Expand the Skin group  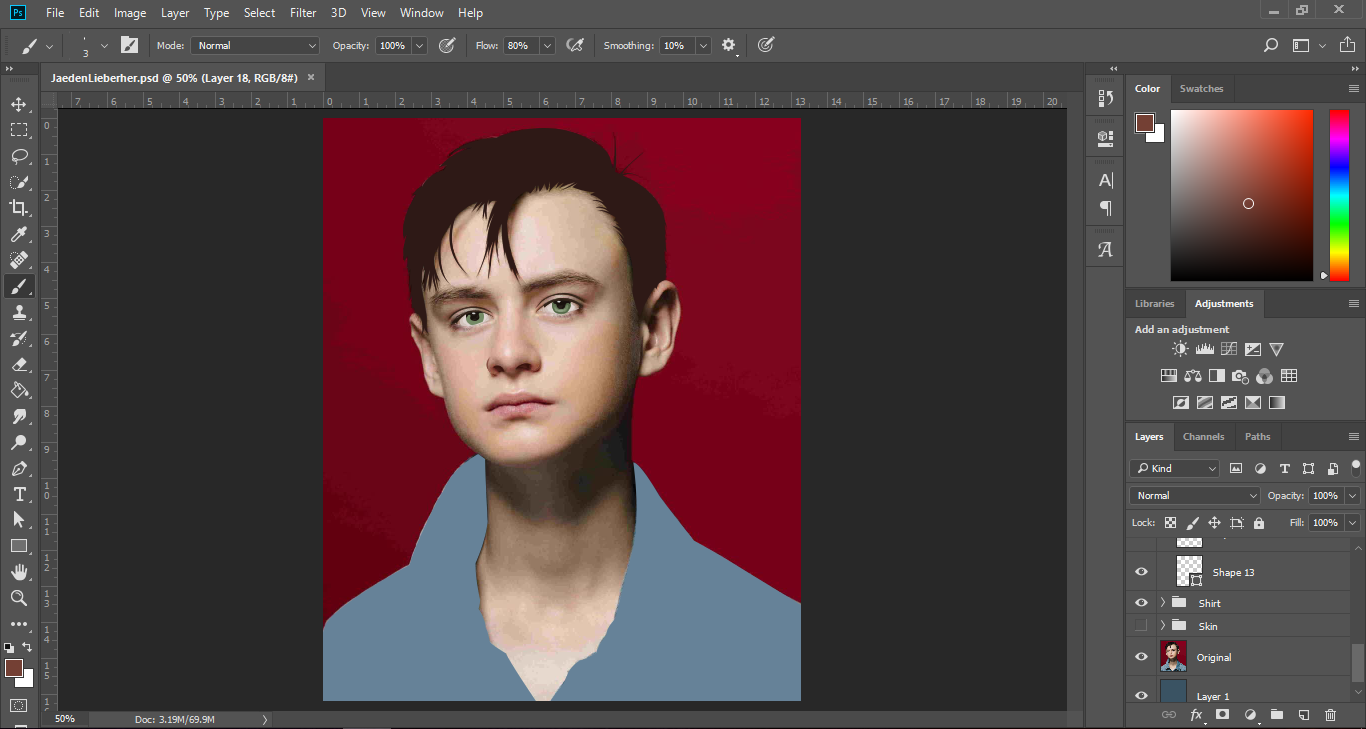tap(1163, 626)
